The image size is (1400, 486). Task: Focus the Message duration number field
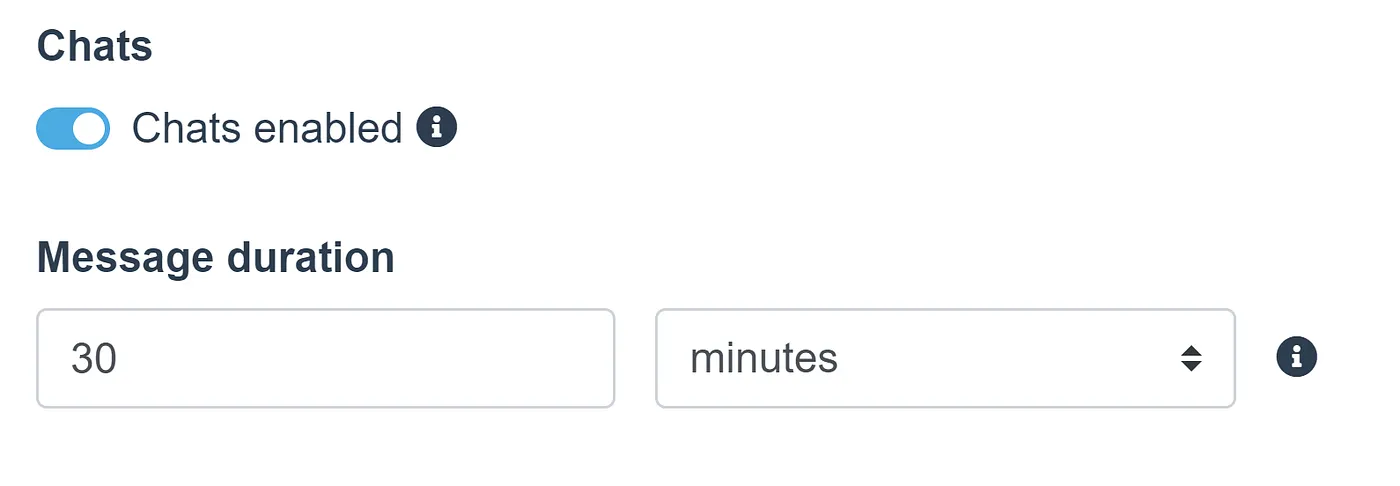pyautogui.click(x=325, y=358)
